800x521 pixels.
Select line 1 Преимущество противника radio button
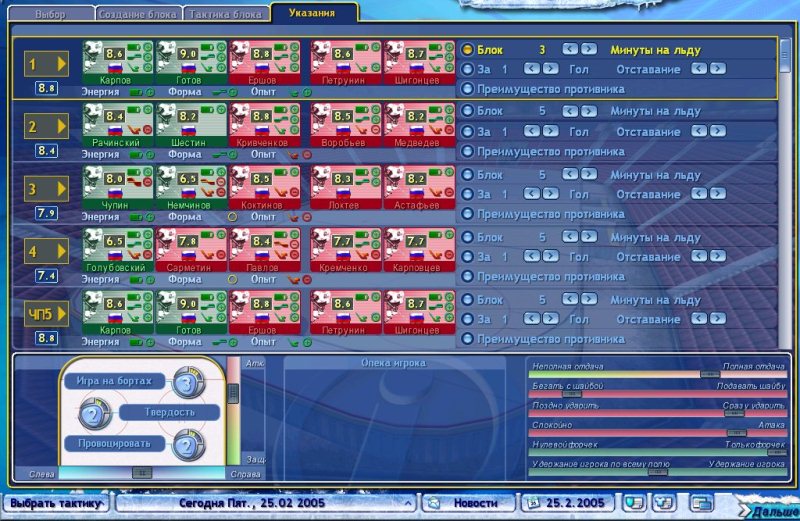[x=467, y=89]
